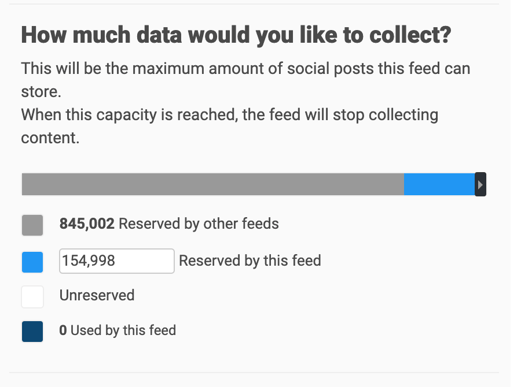521x387 pixels.
Task: Click the white 'Unreserved' swatch
Action: click(x=32, y=296)
